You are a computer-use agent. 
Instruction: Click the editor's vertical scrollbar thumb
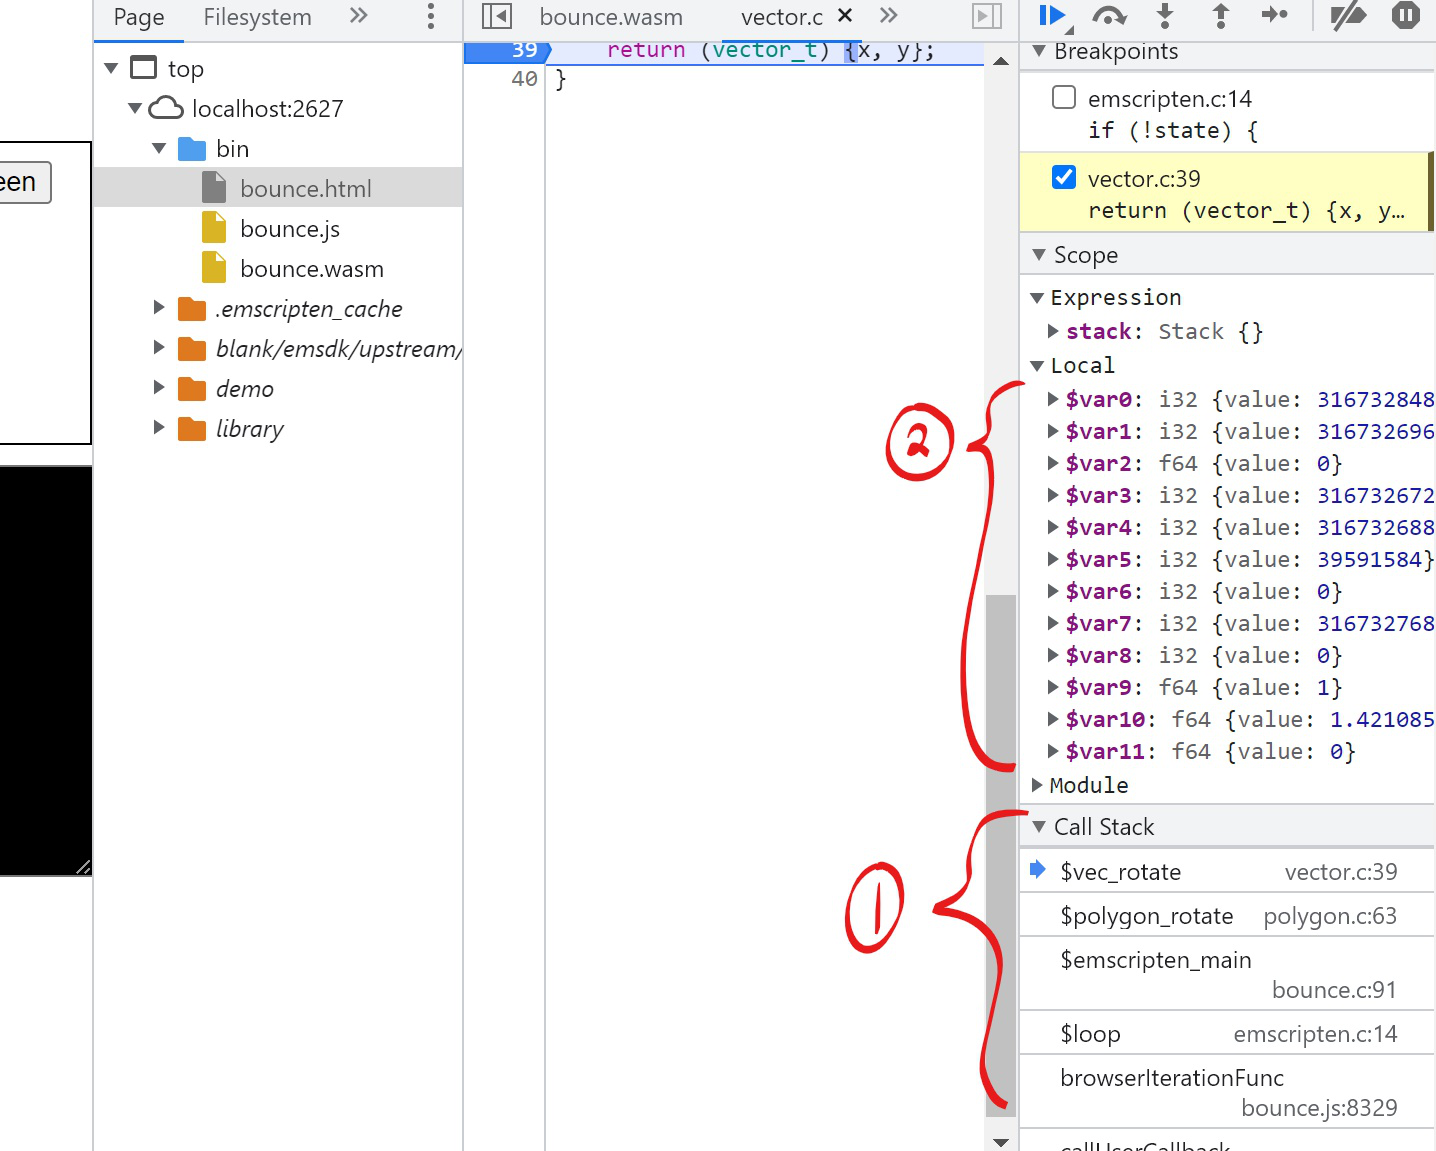[1001, 850]
